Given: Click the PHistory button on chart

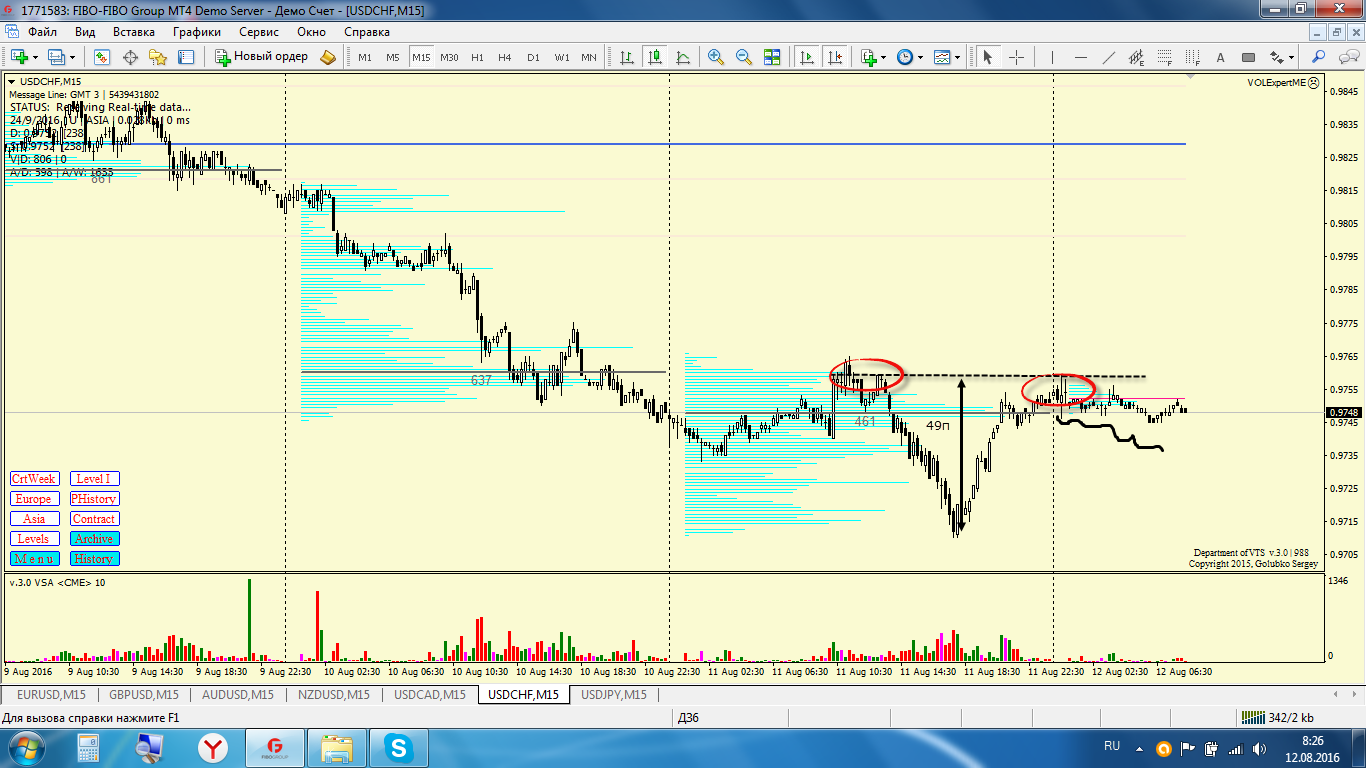Looking at the screenshot, I should click(94, 499).
